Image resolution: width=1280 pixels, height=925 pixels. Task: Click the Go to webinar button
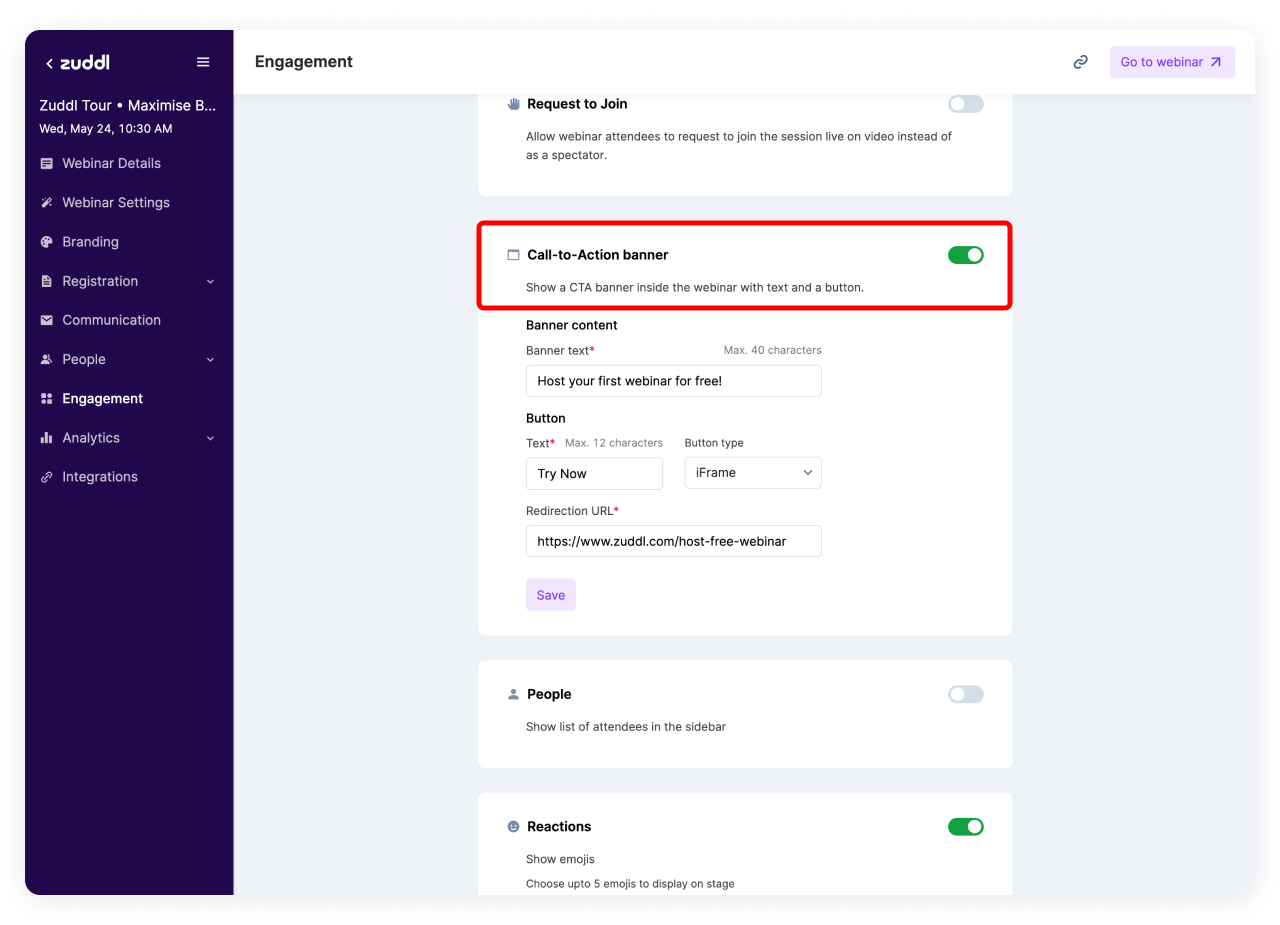tap(1171, 62)
